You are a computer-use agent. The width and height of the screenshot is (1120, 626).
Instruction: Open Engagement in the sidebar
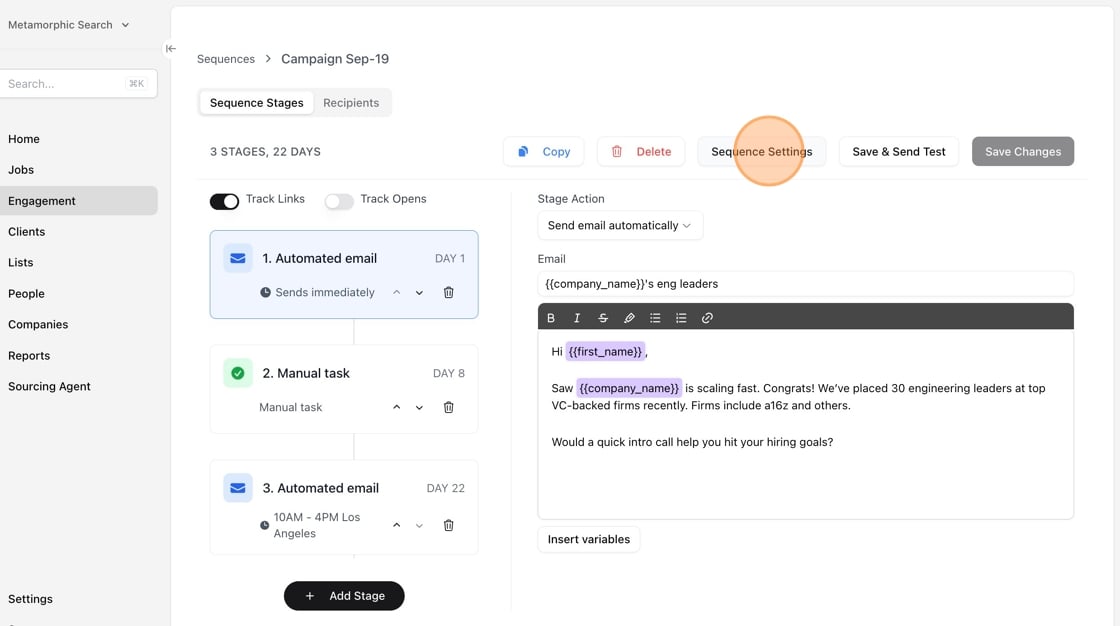79,201
